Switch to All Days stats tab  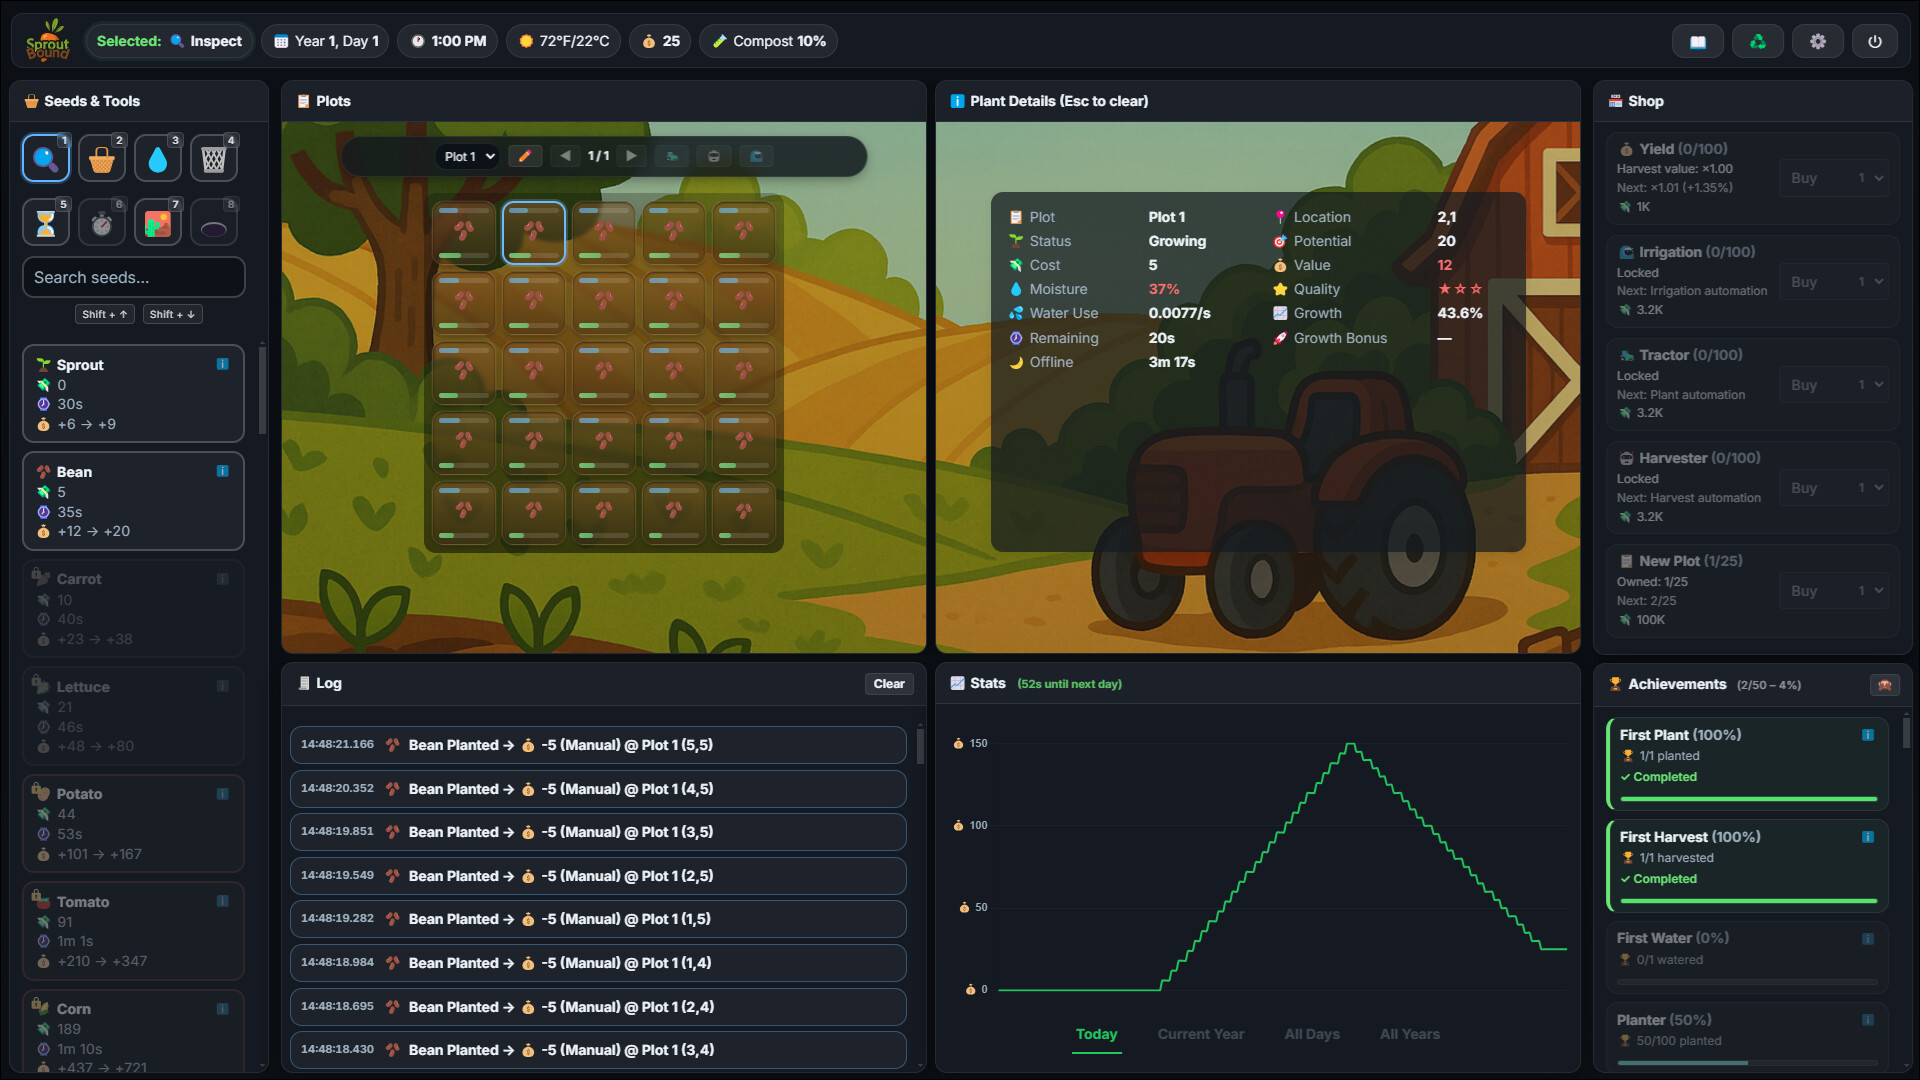tap(1311, 1034)
